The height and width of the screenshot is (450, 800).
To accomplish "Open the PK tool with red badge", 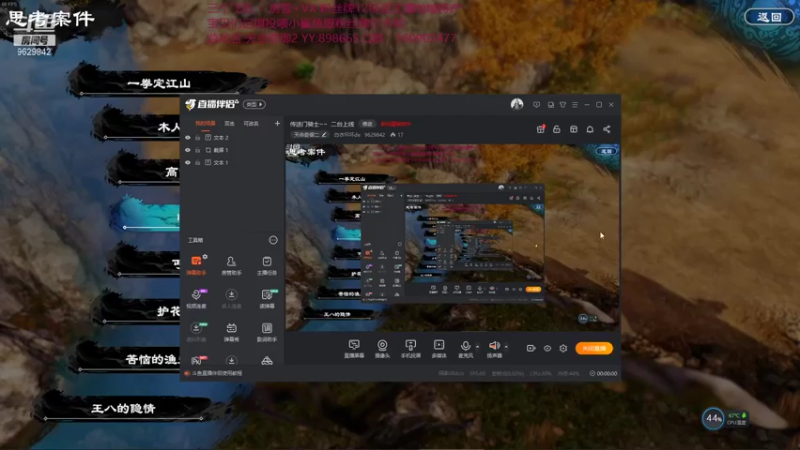I will click(x=197, y=360).
